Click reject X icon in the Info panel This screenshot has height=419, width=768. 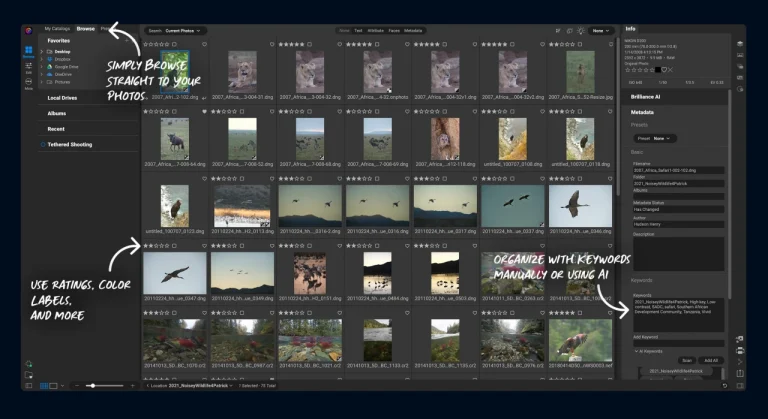(x=671, y=70)
